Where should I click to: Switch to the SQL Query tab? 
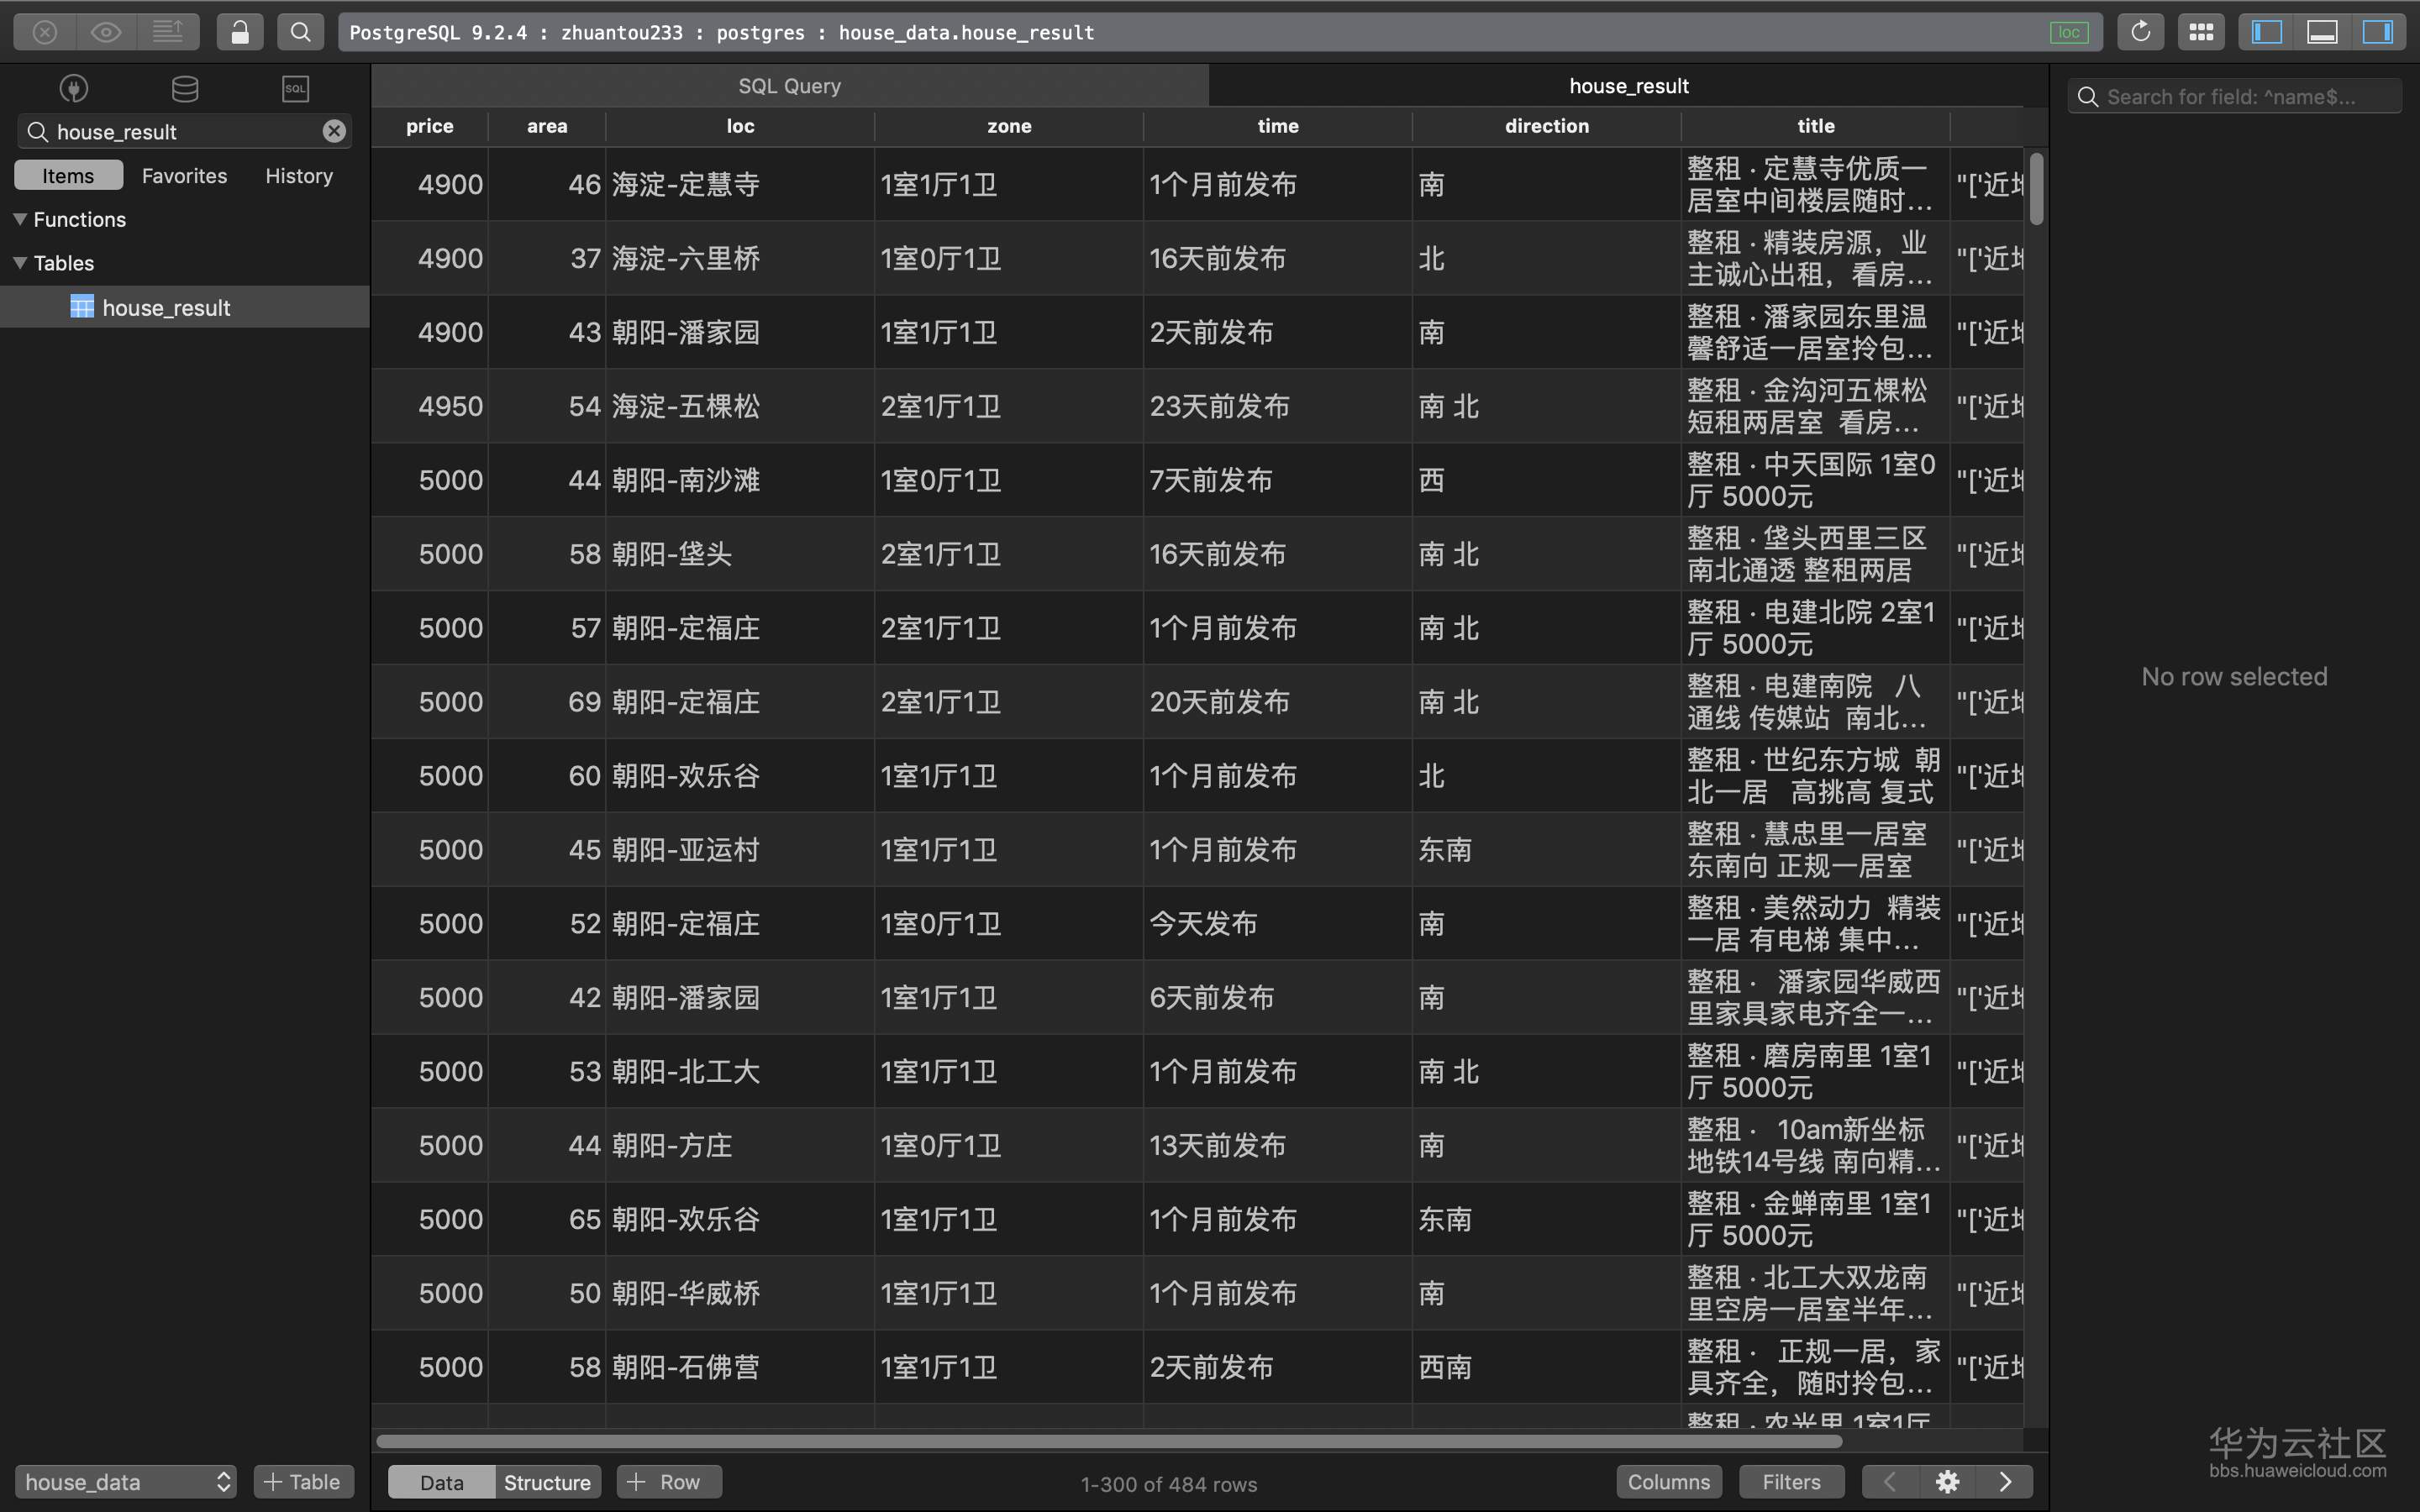pyautogui.click(x=789, y=85)
